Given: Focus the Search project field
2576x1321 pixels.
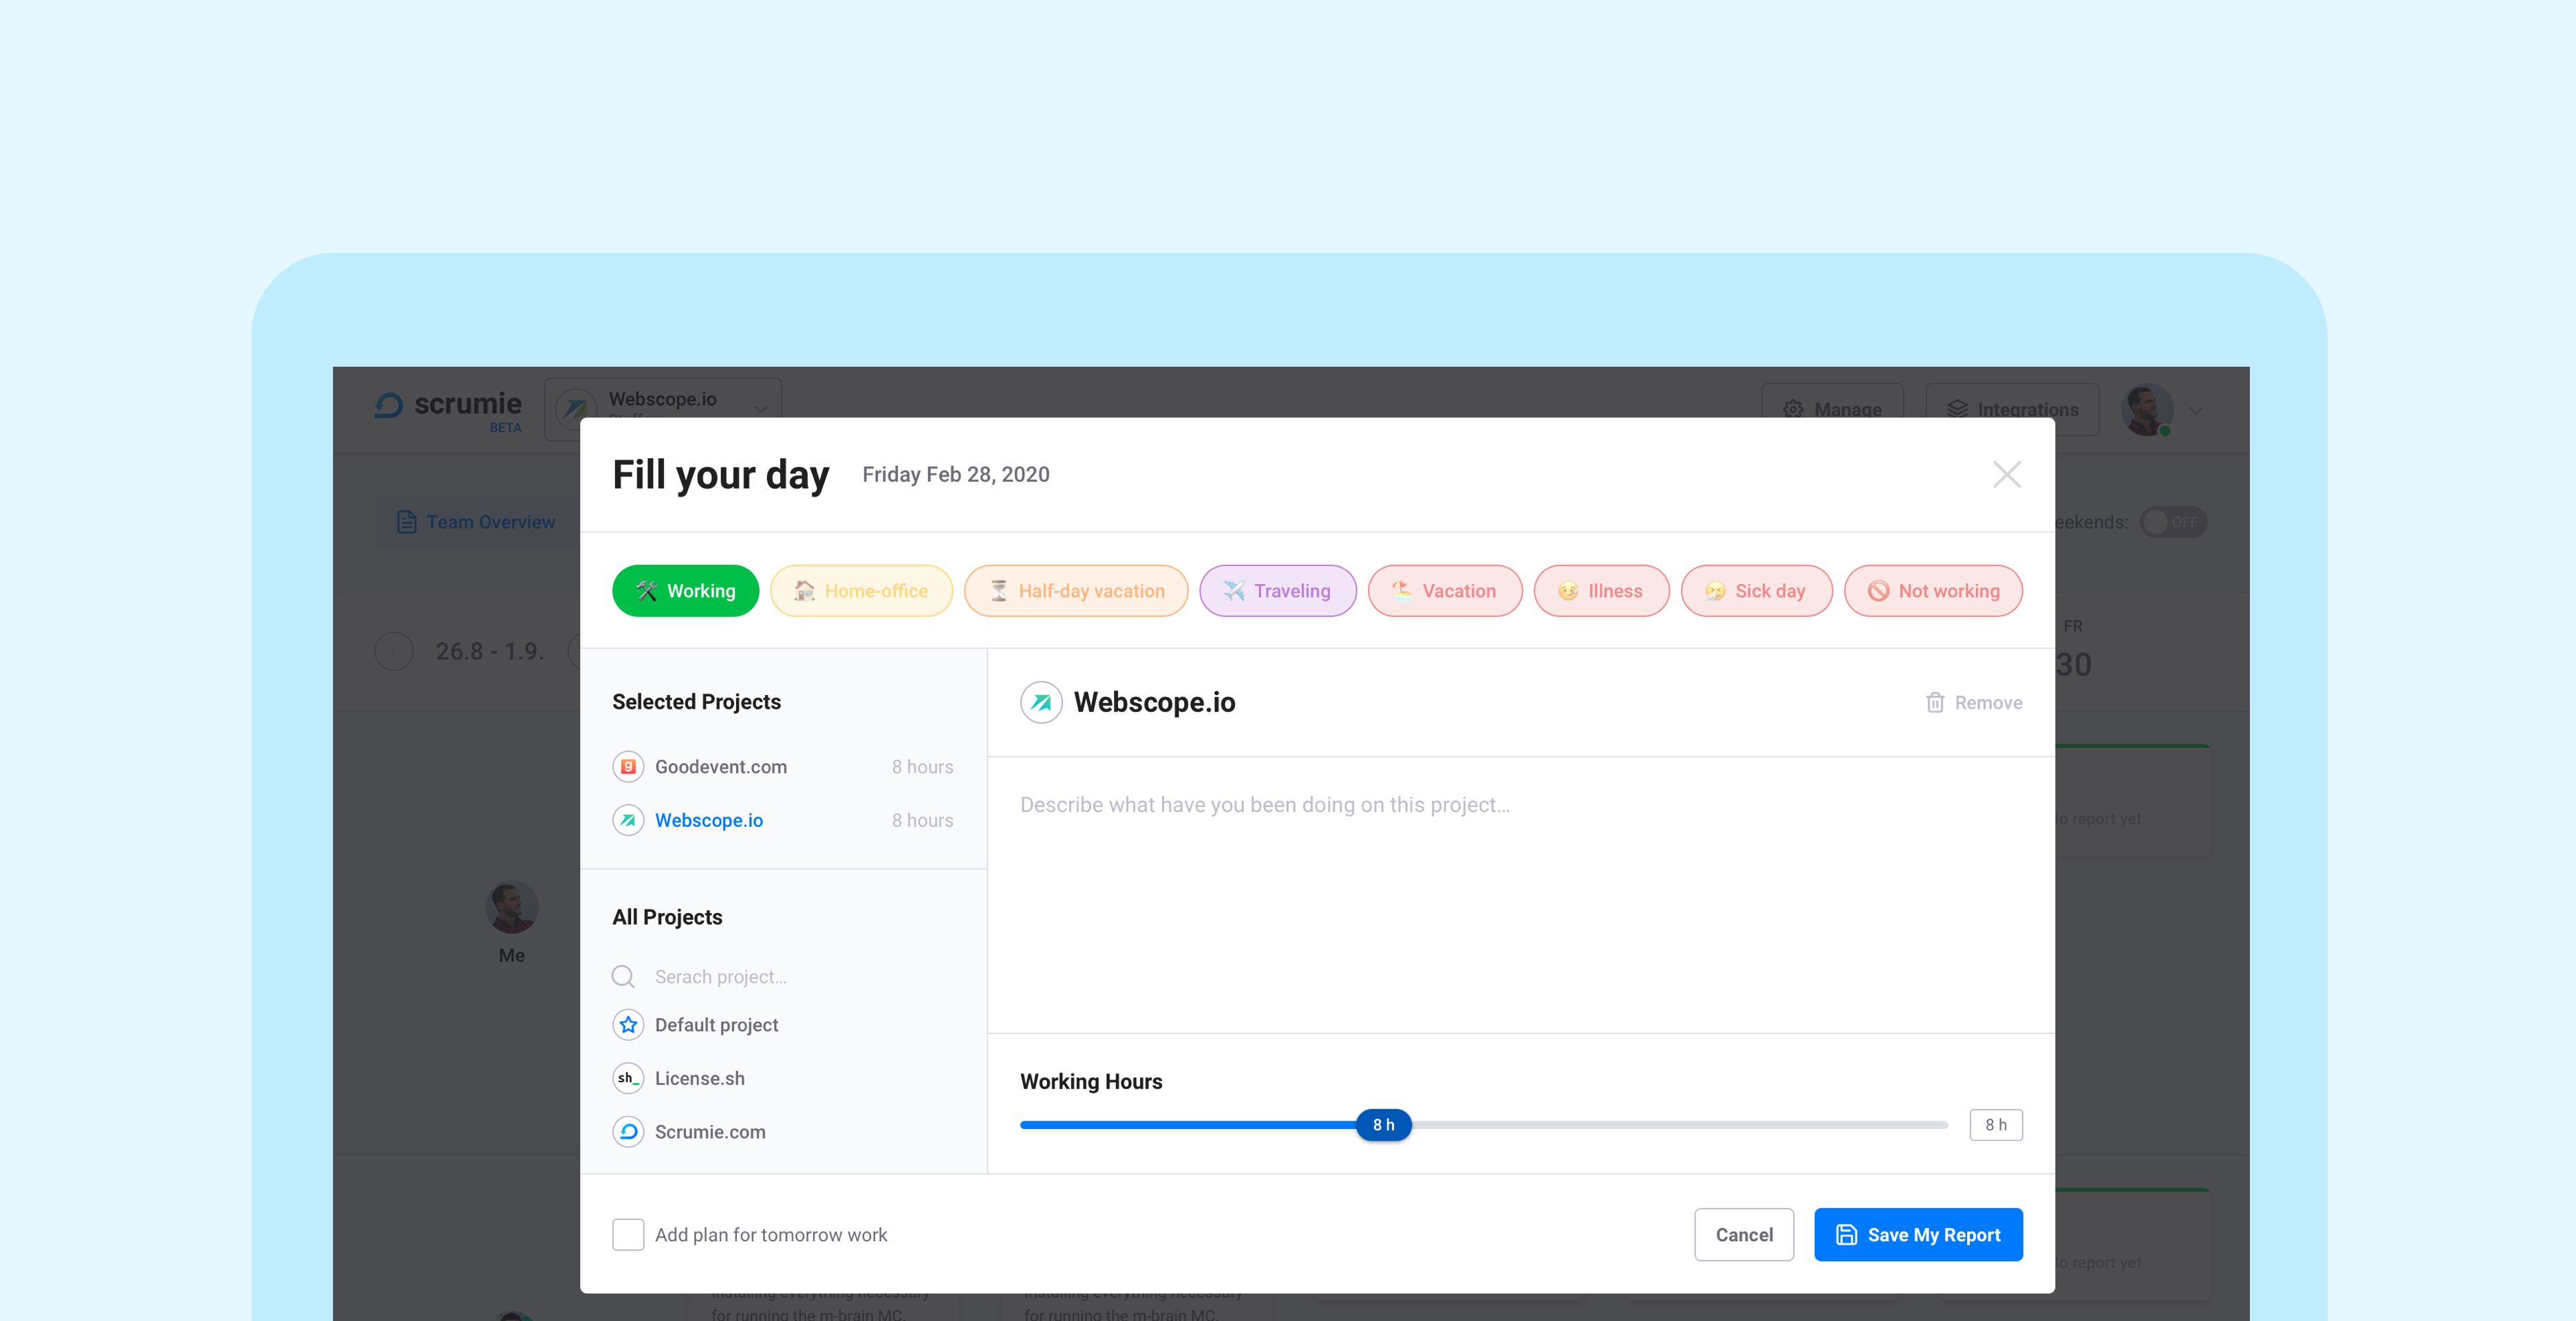Looking at the screenshot, I should click(783, 976).
